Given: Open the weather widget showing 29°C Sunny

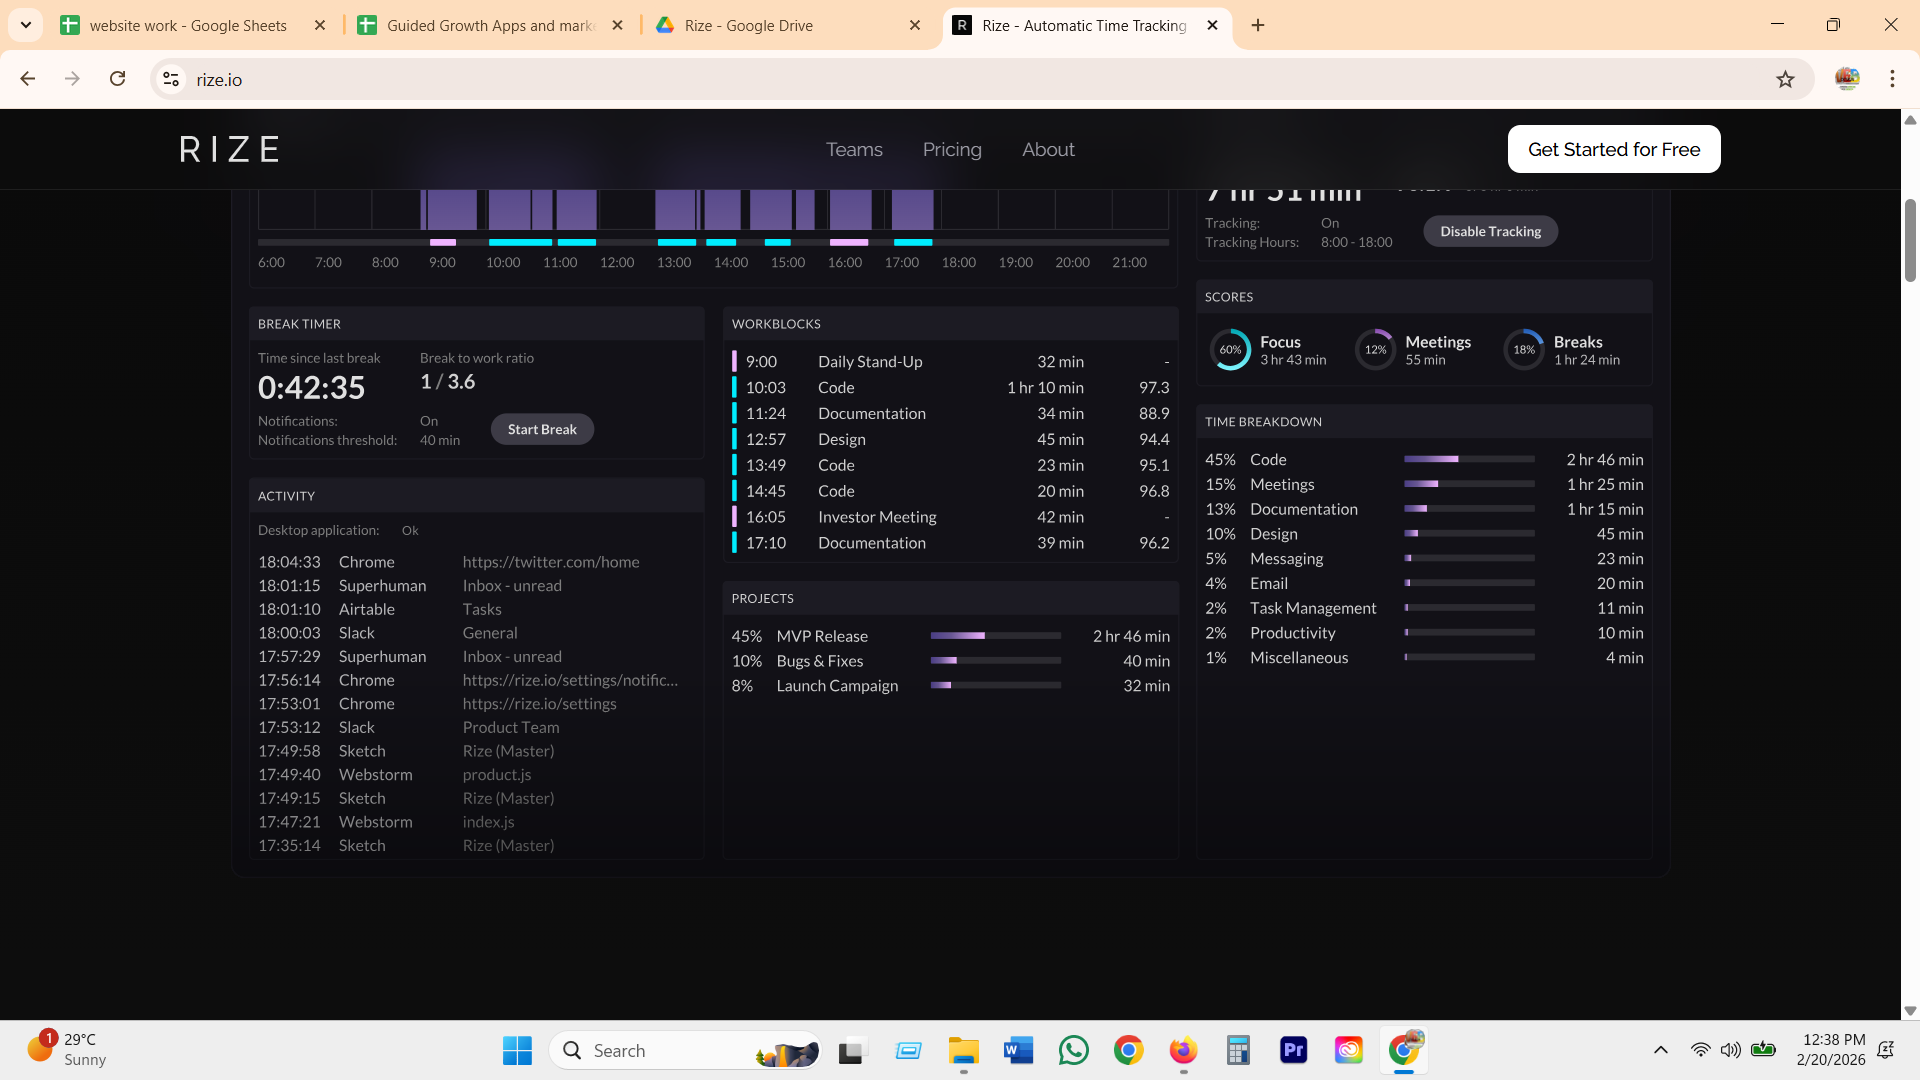Looking at the screenshot, I should coord(68,1050).
